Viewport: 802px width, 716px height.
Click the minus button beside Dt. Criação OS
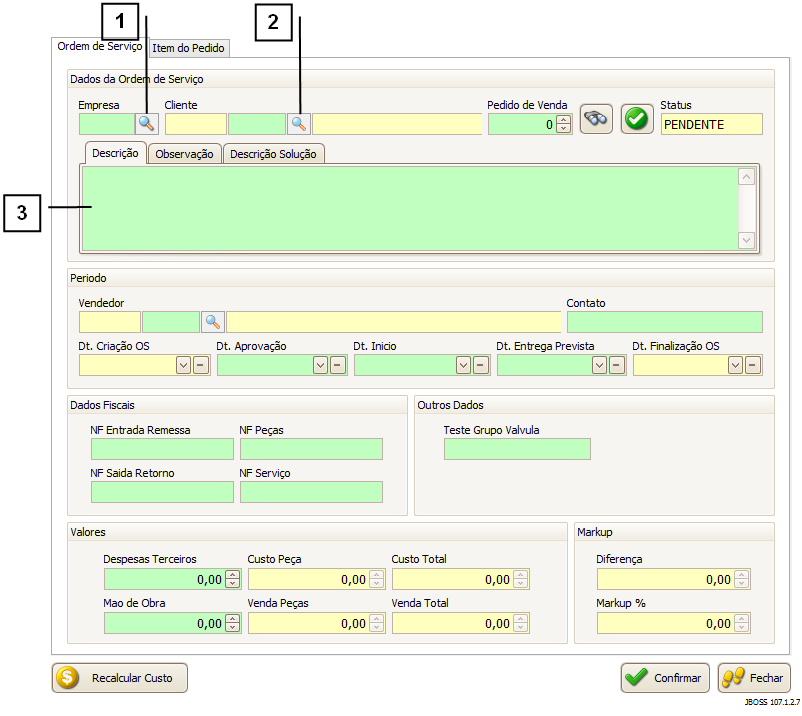tap(201, 365)
